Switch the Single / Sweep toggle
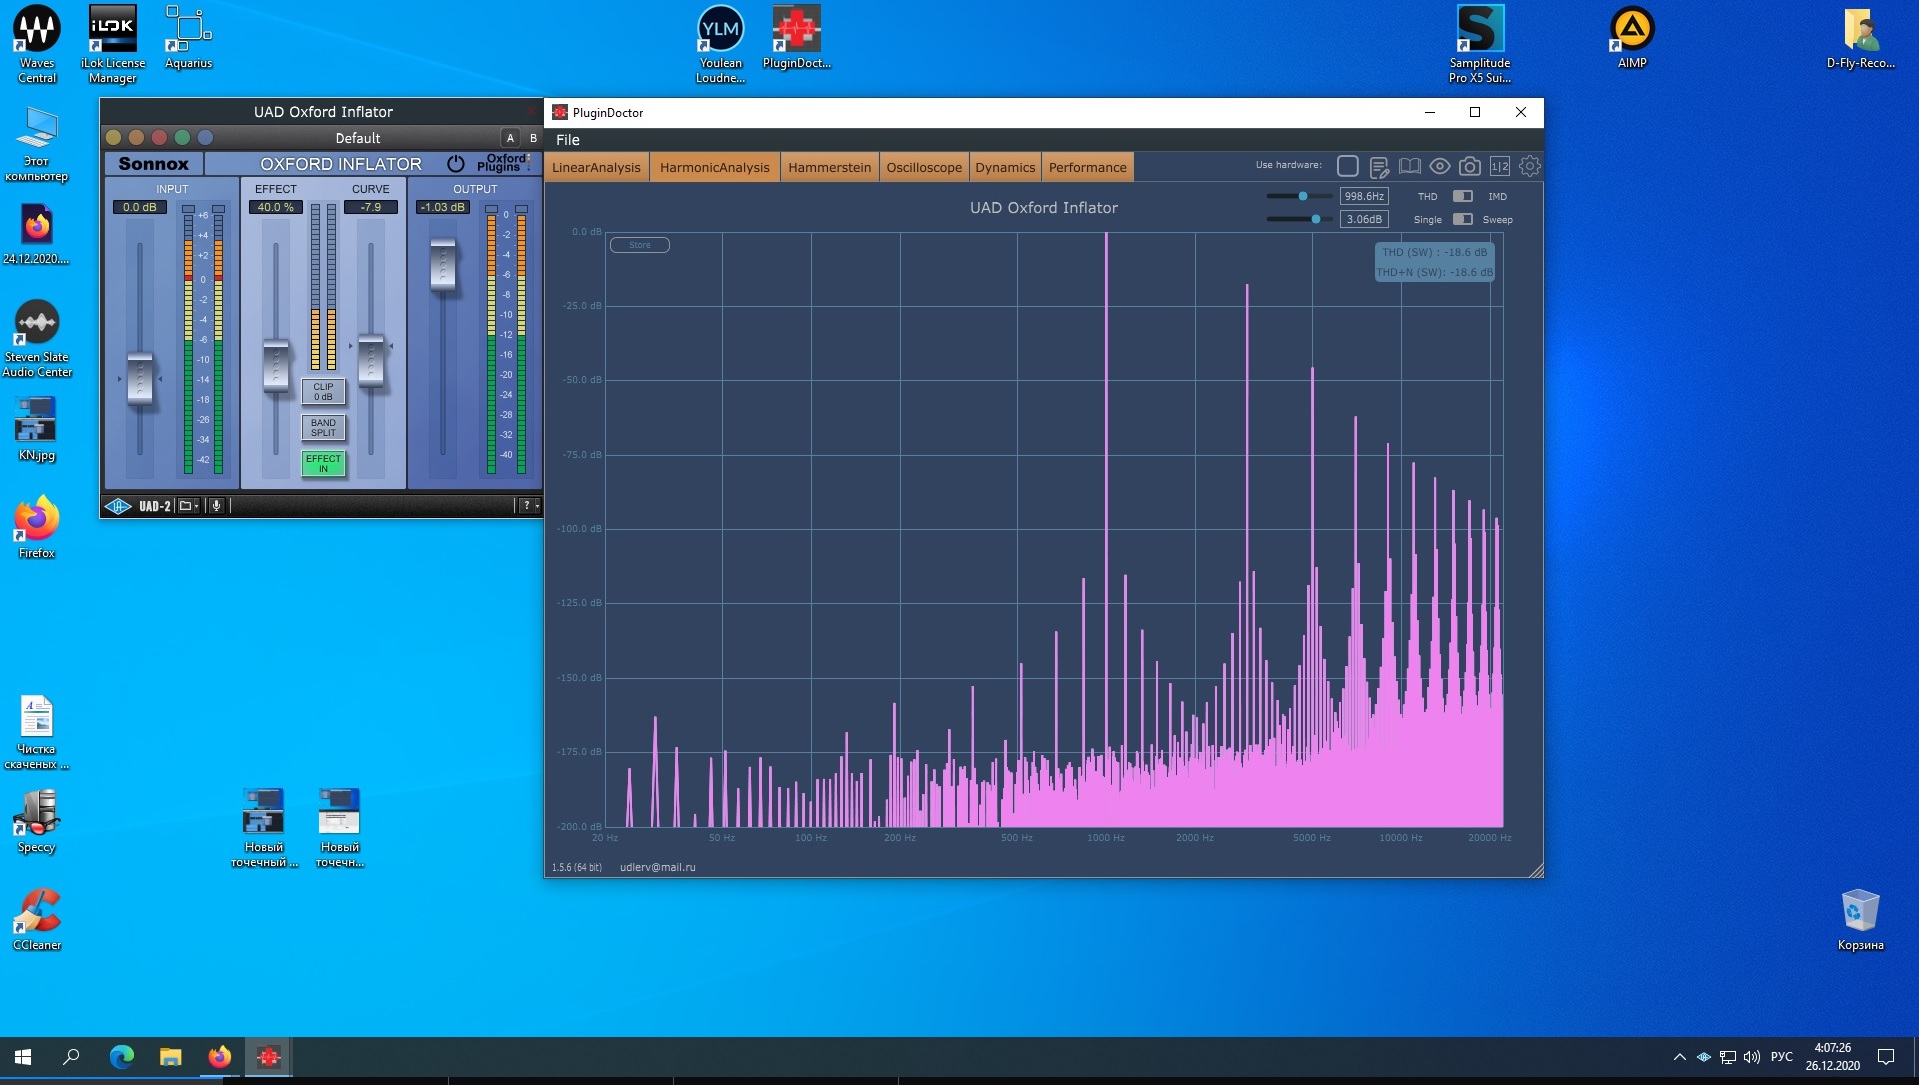The width and height of the screenshot is (1919, 1085). click(x=1462, y=219)
